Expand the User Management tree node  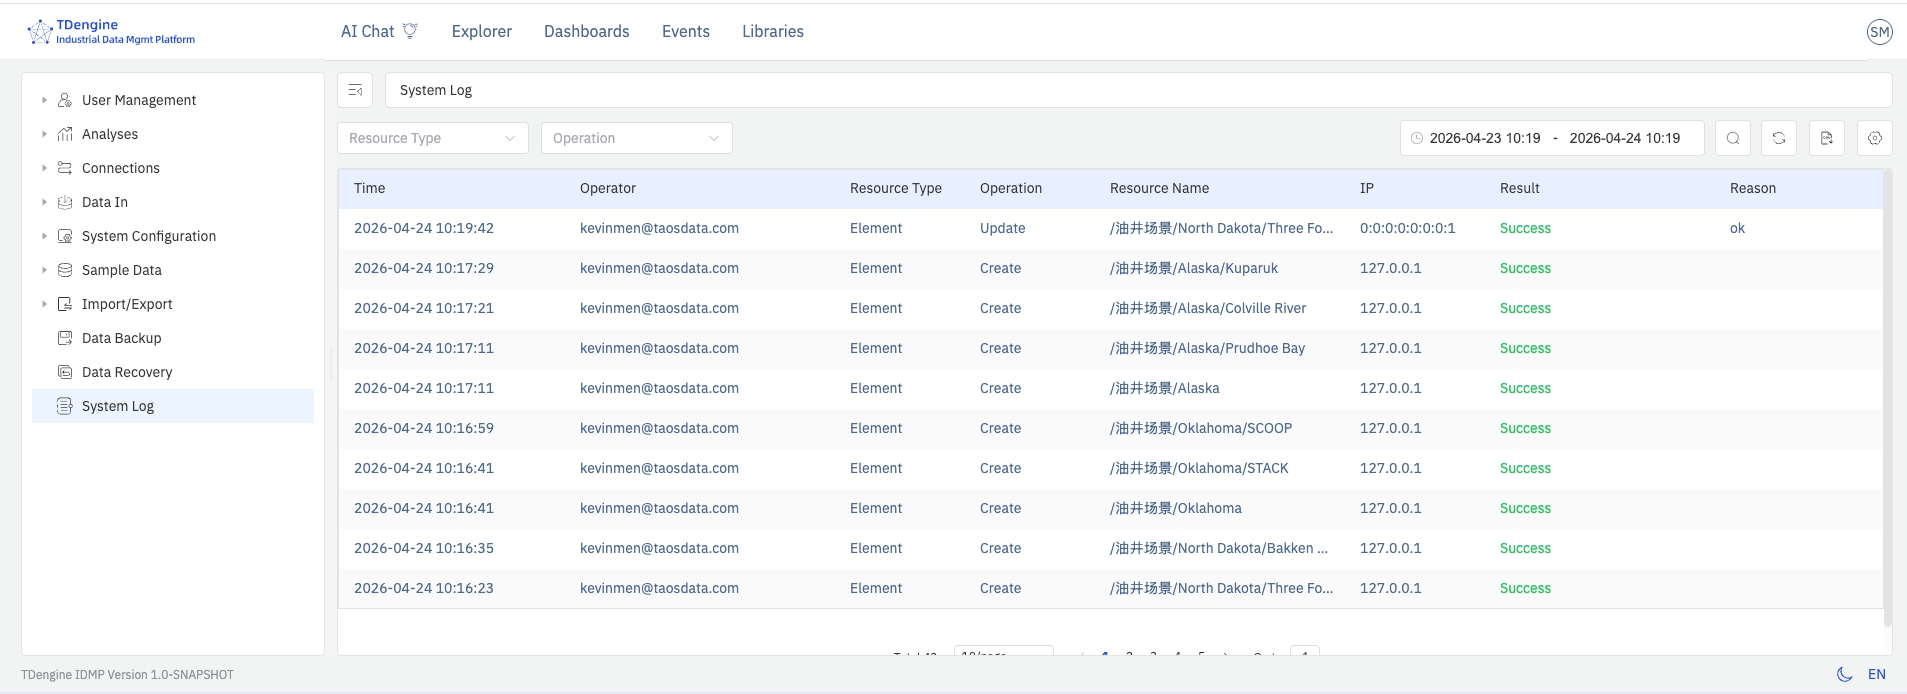(44, 100)
